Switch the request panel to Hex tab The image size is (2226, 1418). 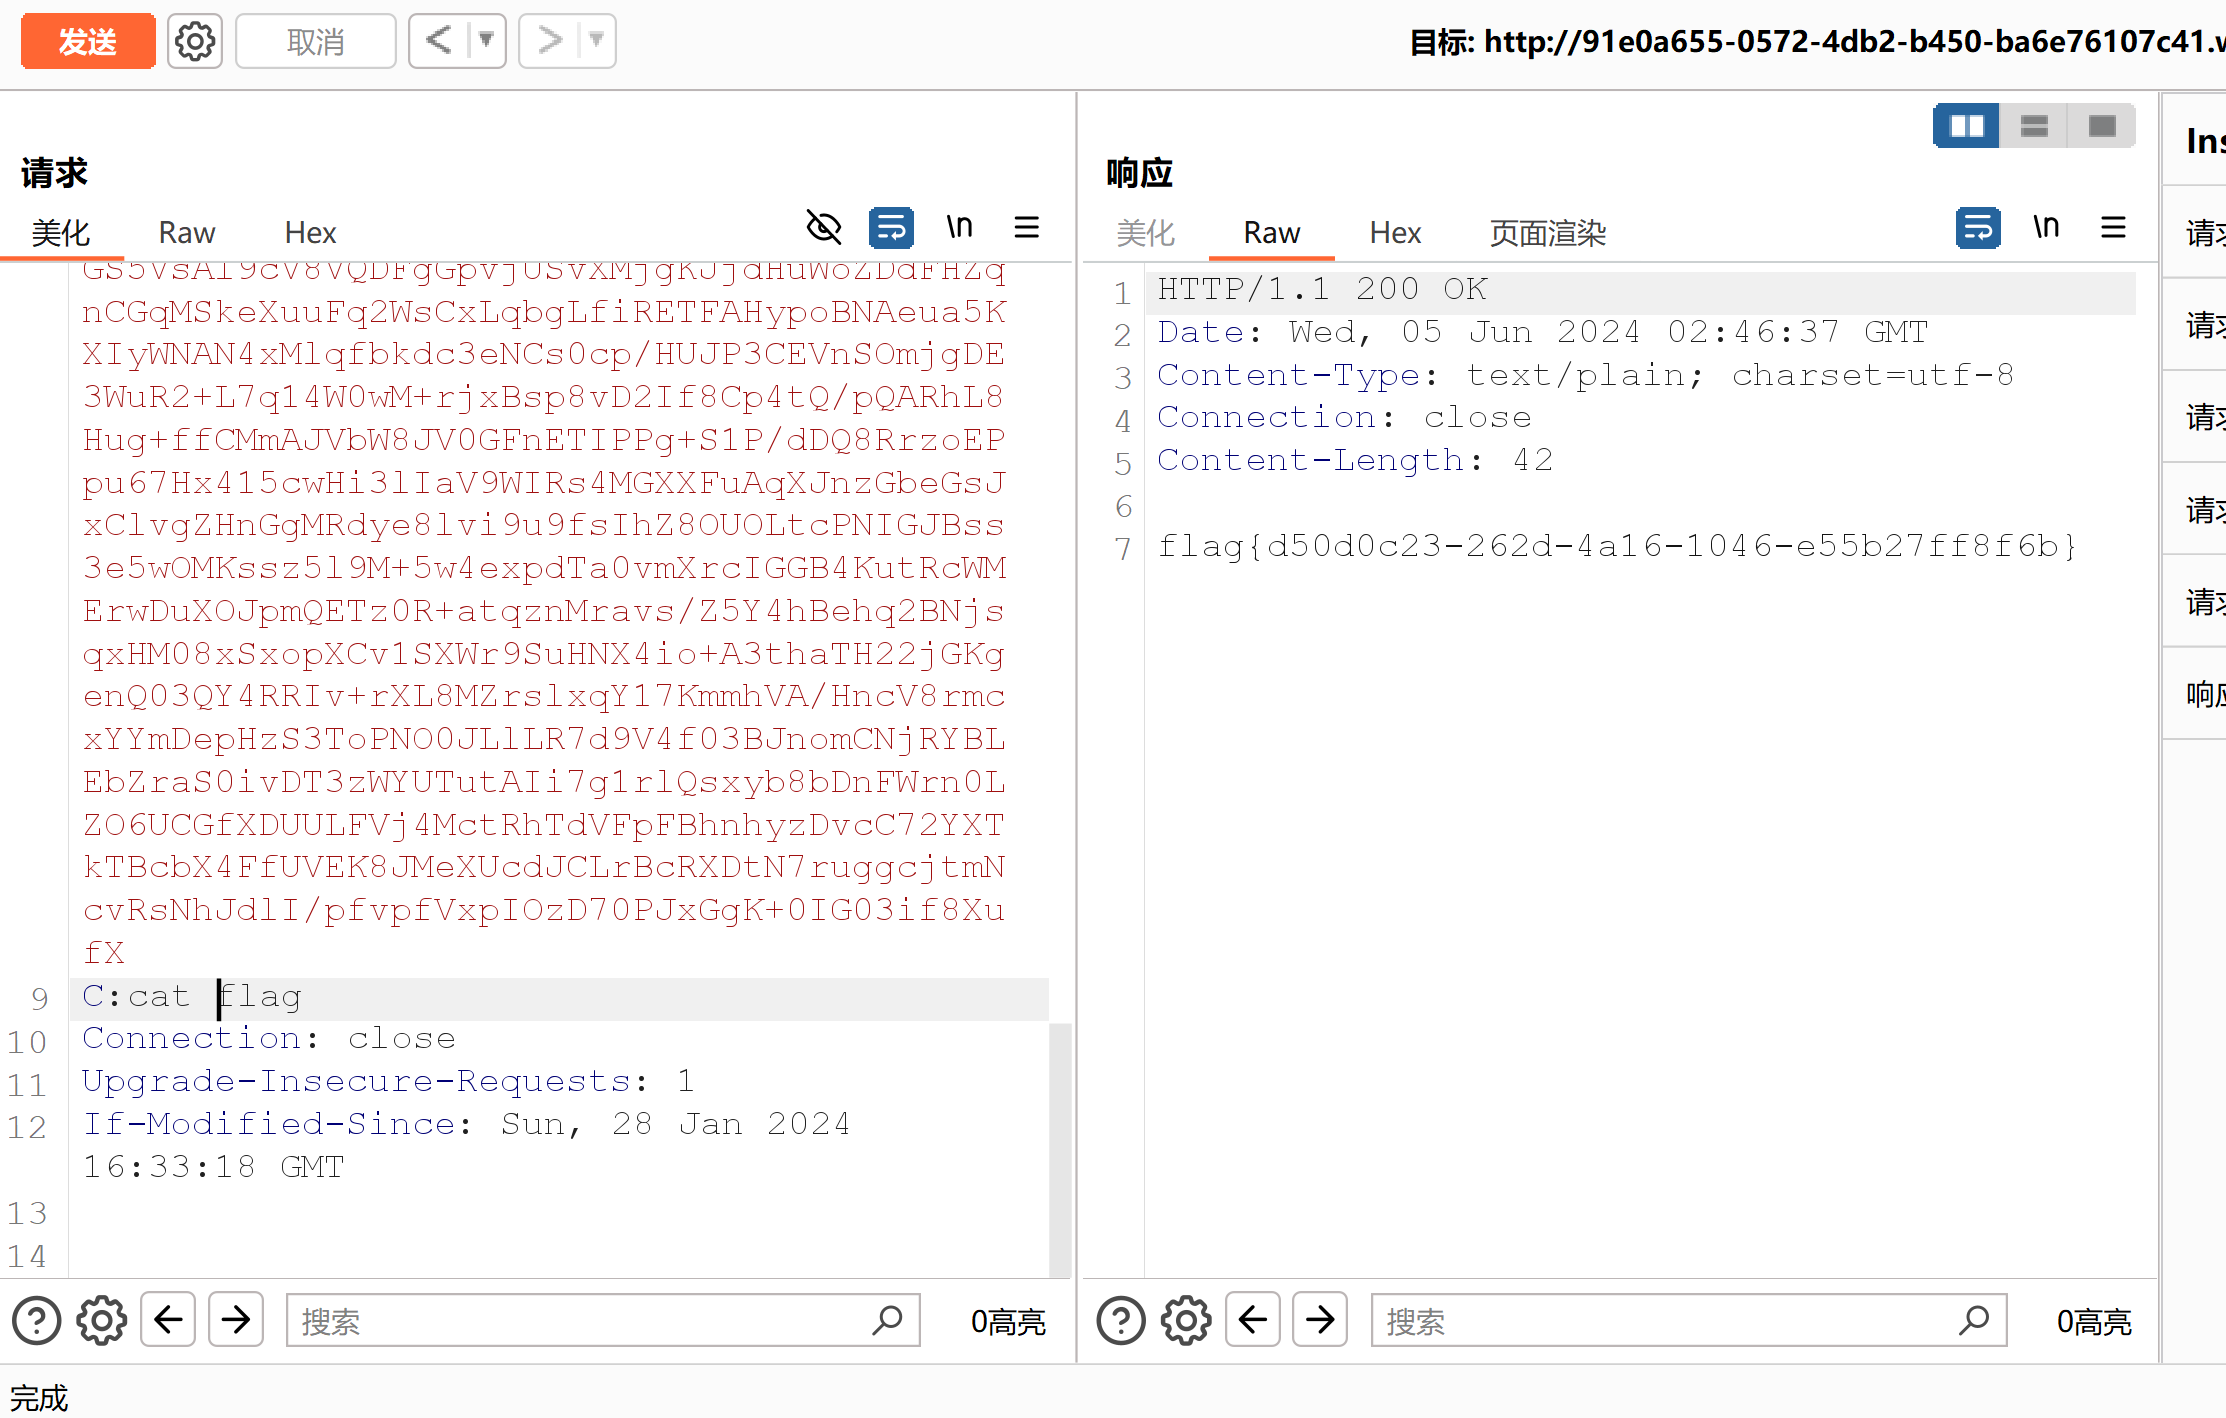point(310,233)
